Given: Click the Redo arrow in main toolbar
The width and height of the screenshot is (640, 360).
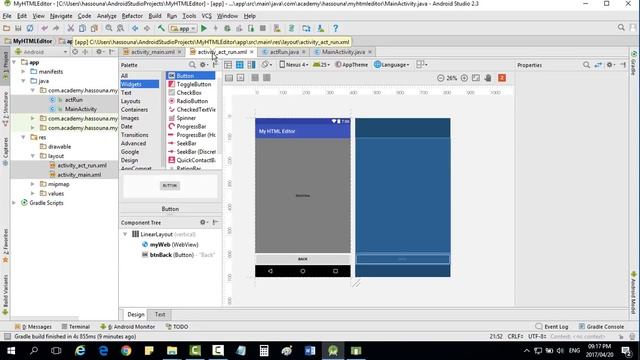Looking at the screenshot, I should pyautogui.click(x=56, y=28).
